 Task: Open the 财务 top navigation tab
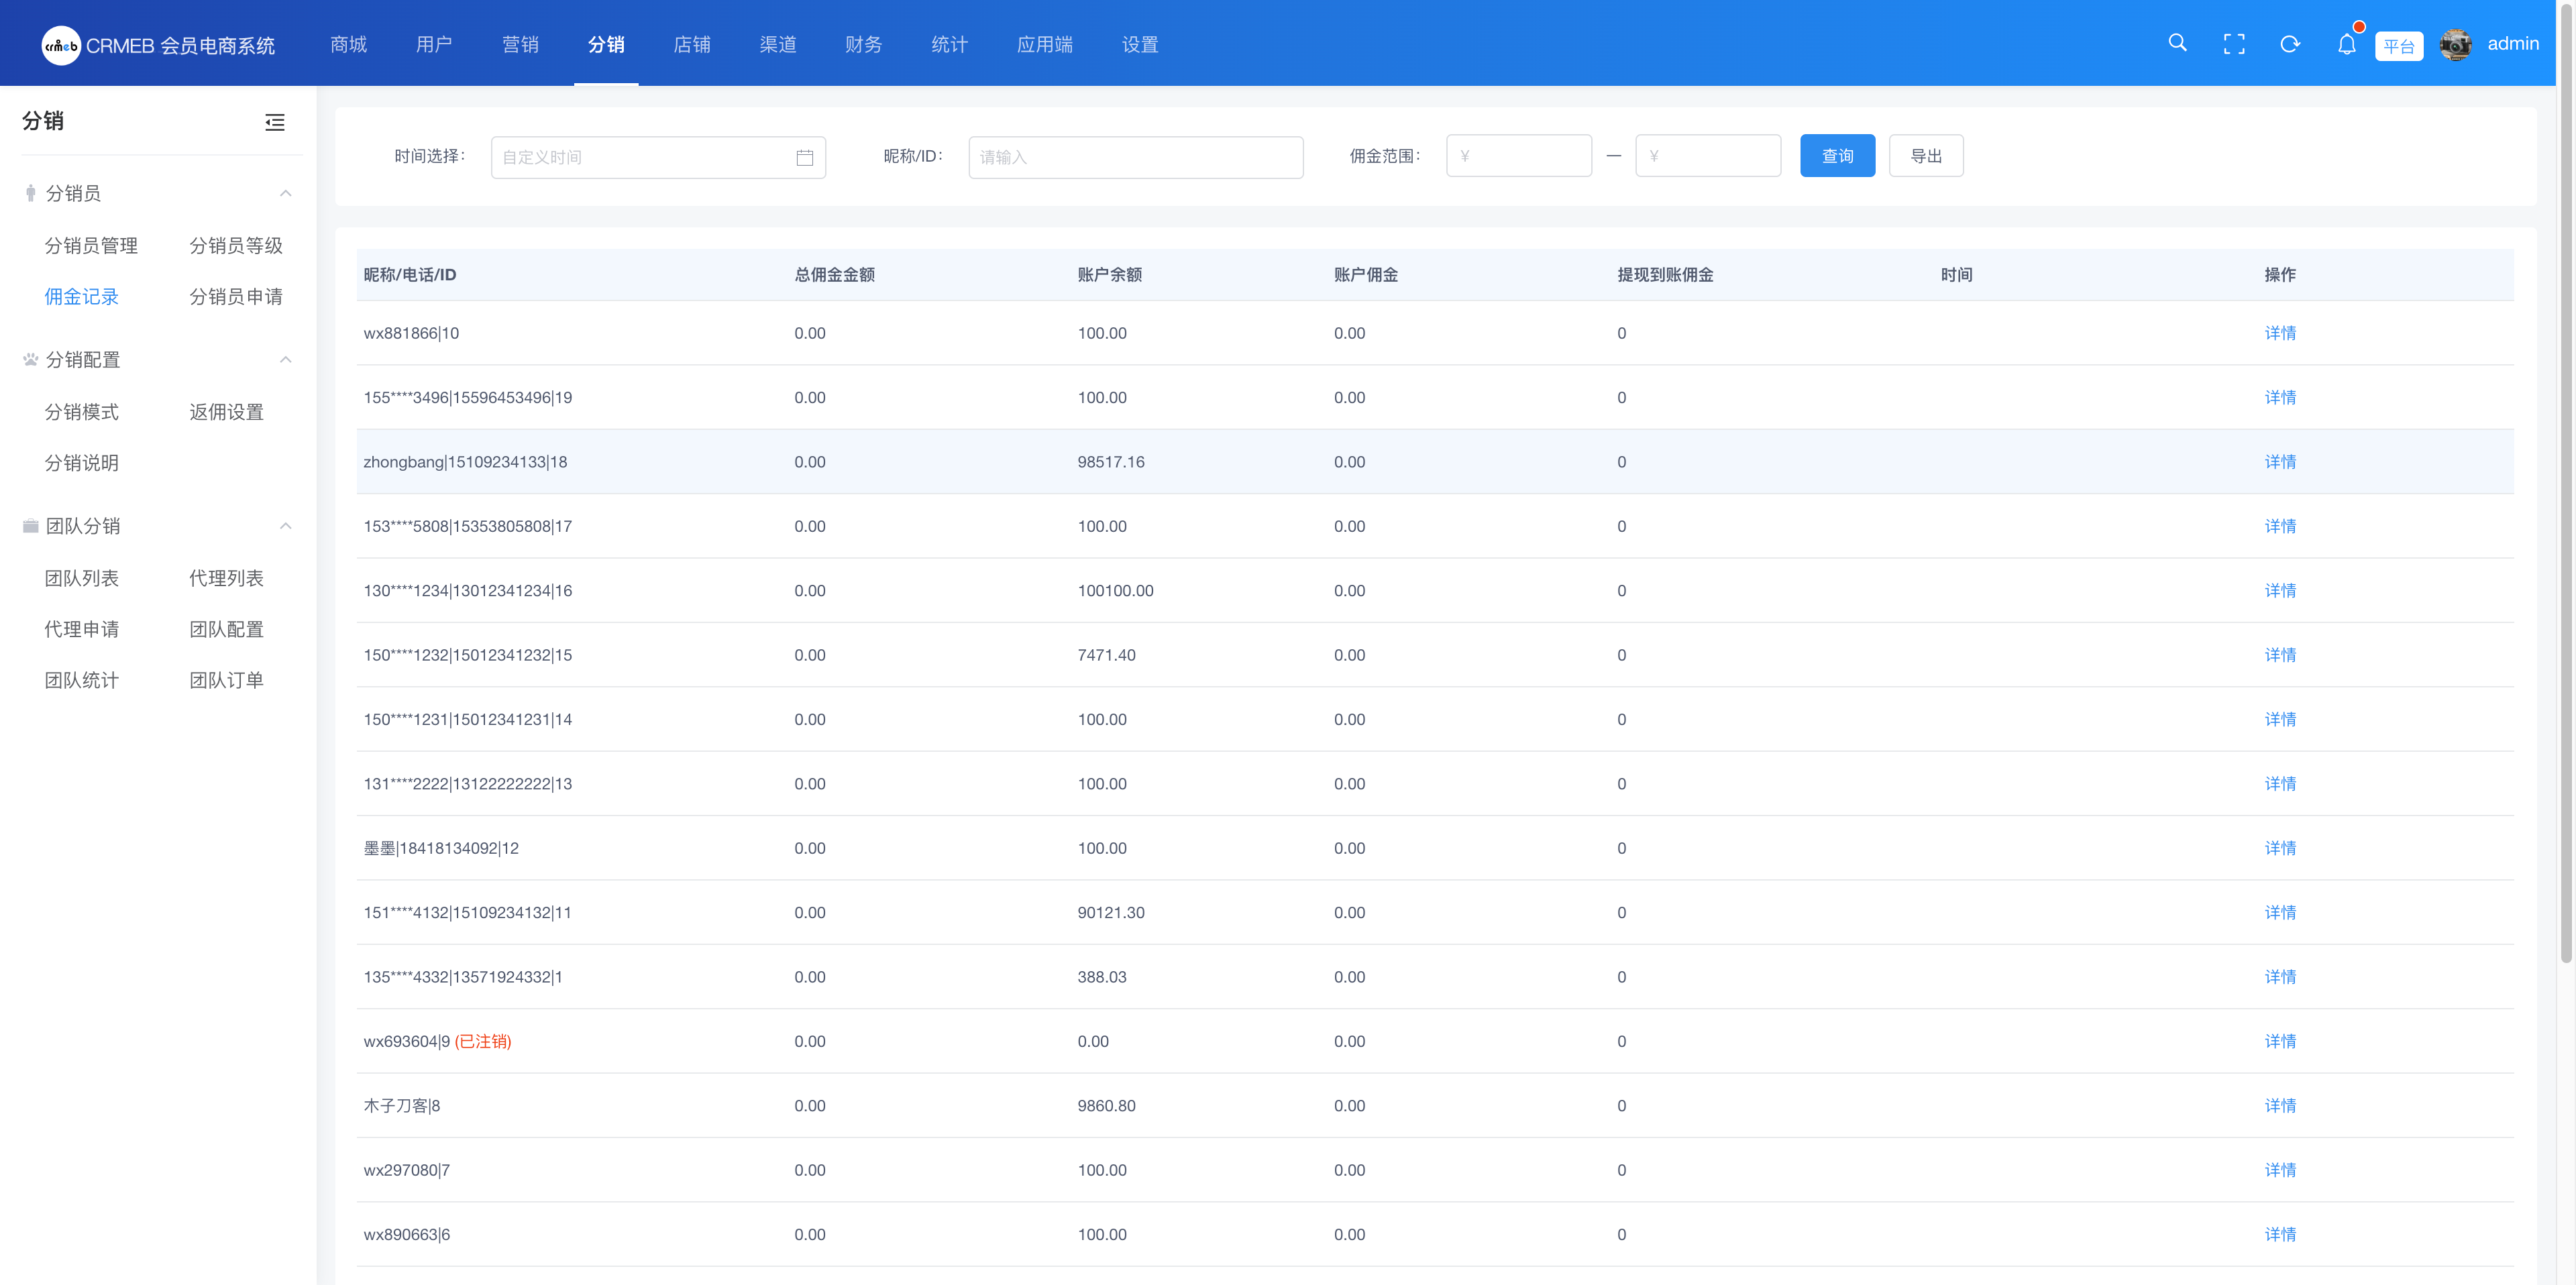(x=863, y=44)
